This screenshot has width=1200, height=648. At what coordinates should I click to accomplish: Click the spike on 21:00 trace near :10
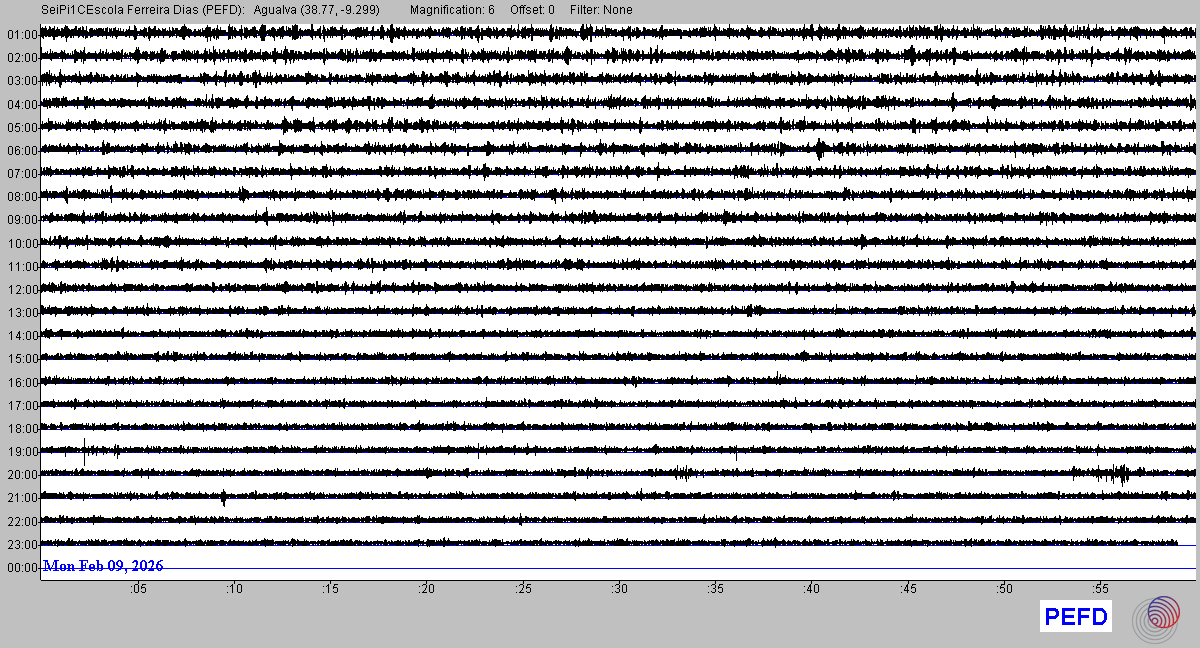coord(223,497)
